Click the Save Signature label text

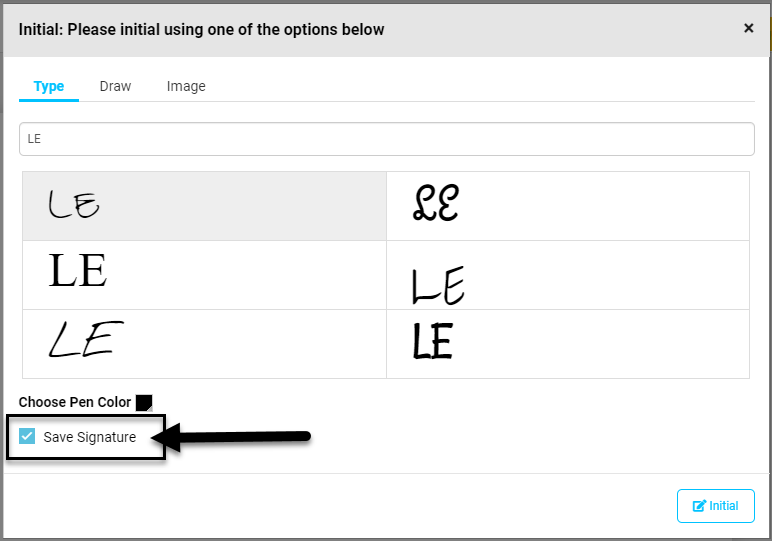coord(90,437)
